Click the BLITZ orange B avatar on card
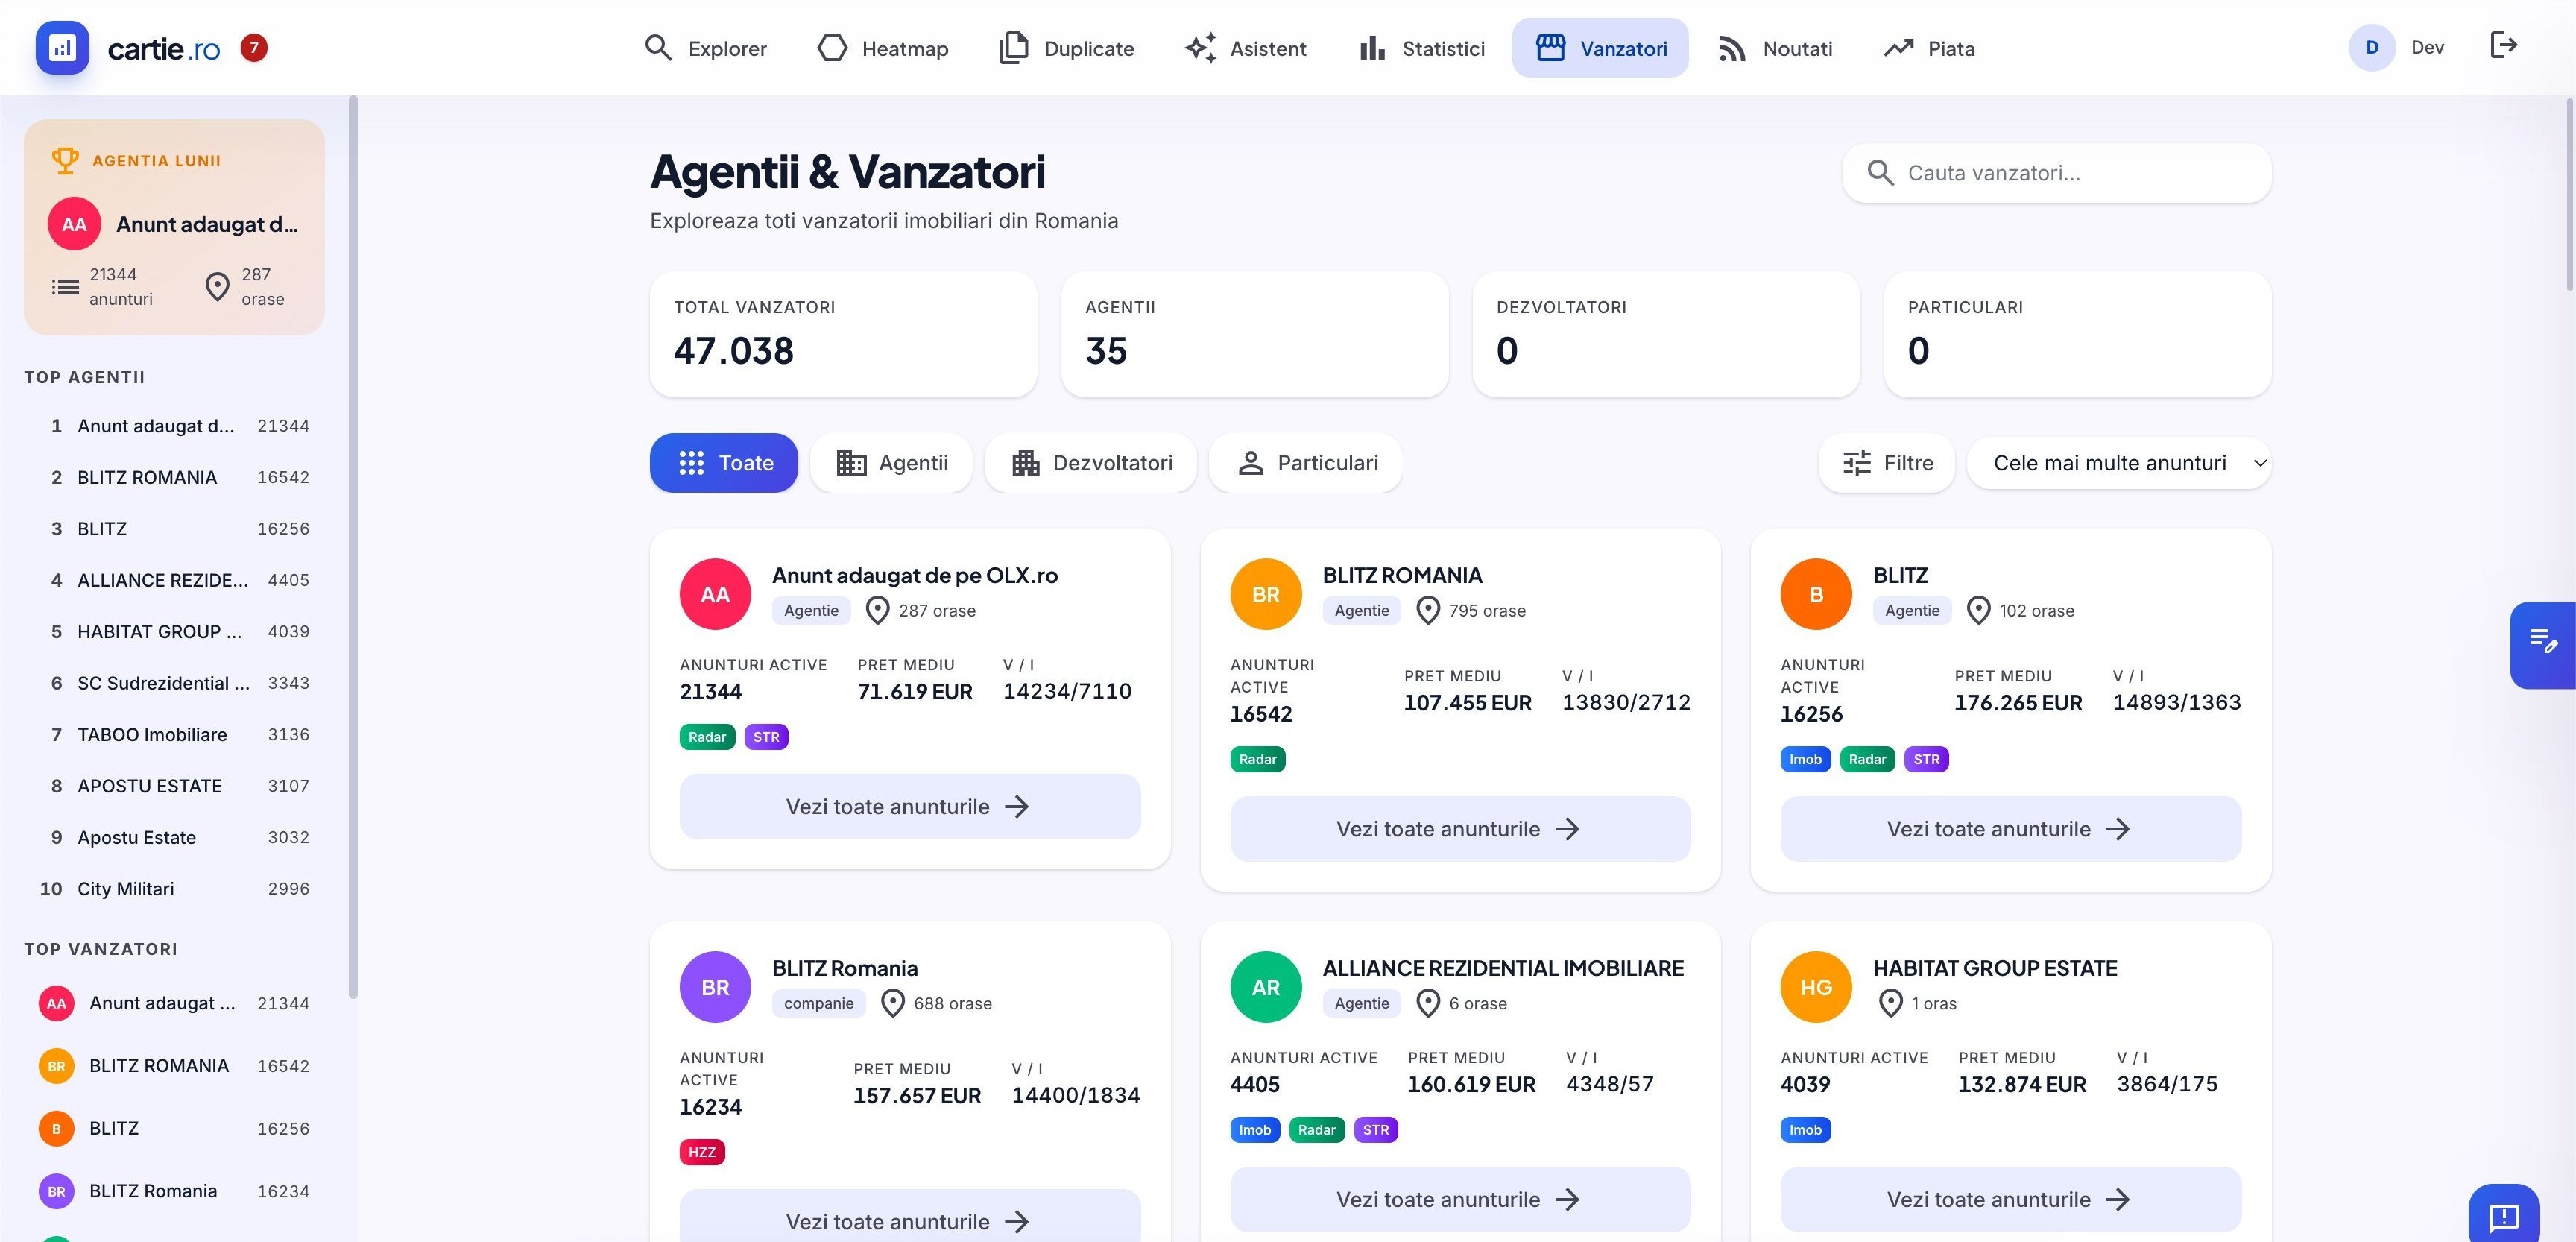The width and height of the screenshot is (2576, 1242). pyautogui.click(x=1816, y=594)
